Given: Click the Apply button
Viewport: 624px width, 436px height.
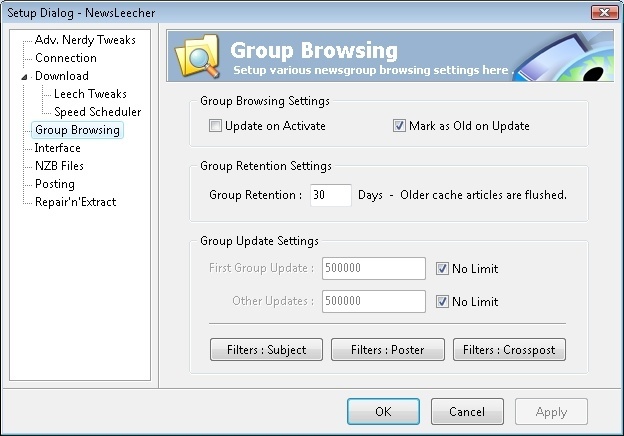Looking at the screenshot, I should pos(551,411).
